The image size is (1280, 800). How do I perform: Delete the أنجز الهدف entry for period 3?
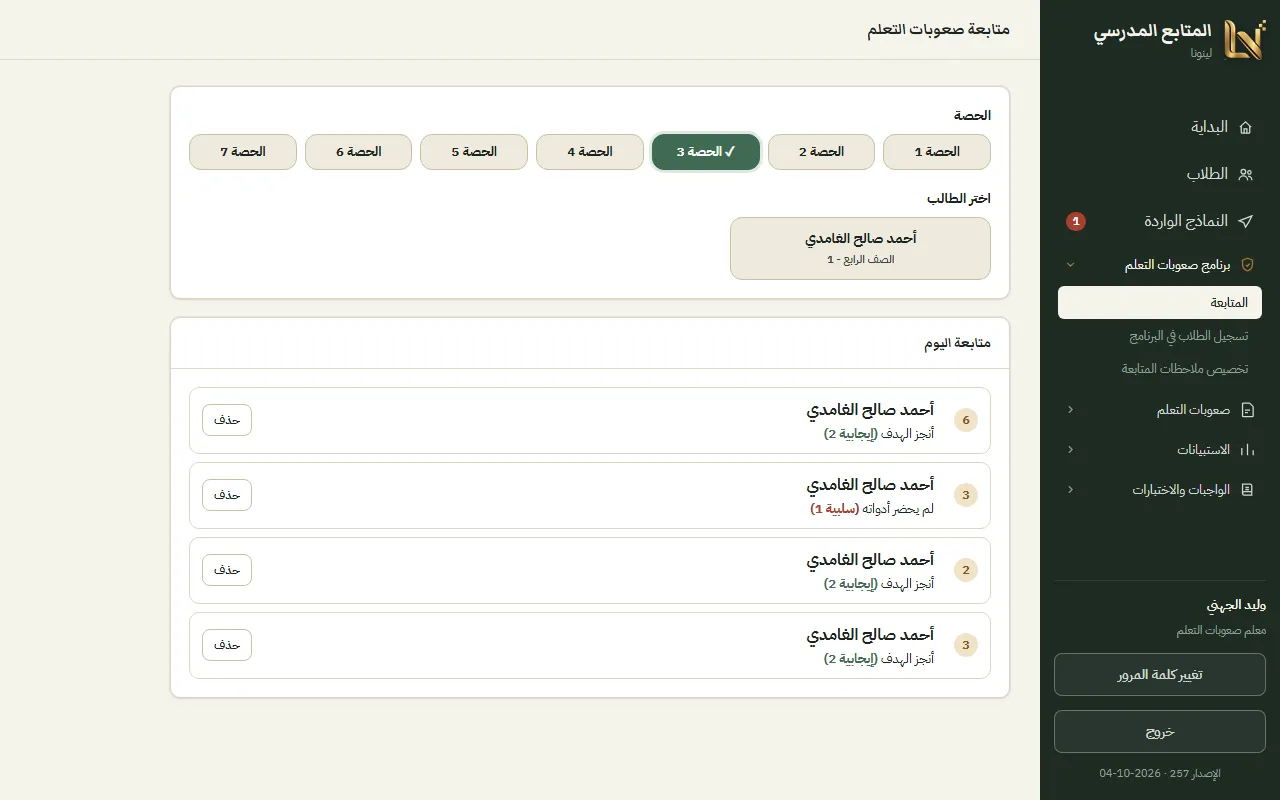point(227,645)
